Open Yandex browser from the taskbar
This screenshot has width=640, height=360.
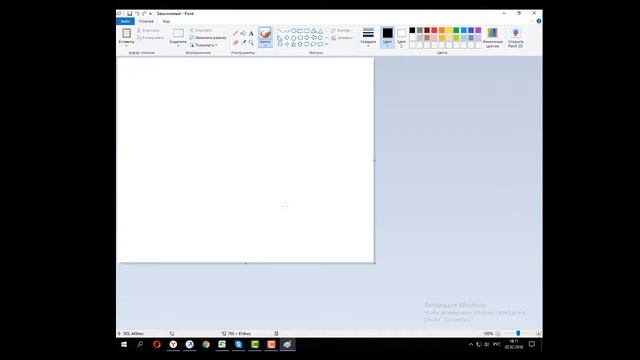[x=173, y=344]
